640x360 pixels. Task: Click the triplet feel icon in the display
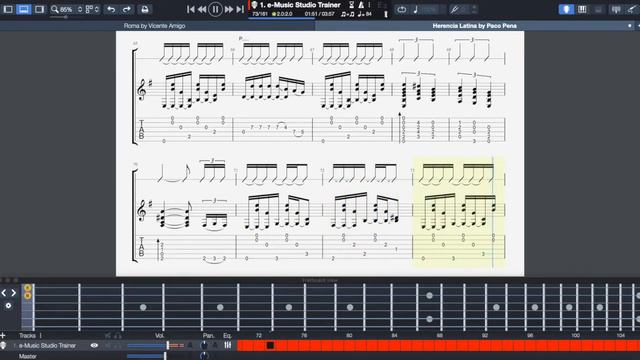coord(347,14)
